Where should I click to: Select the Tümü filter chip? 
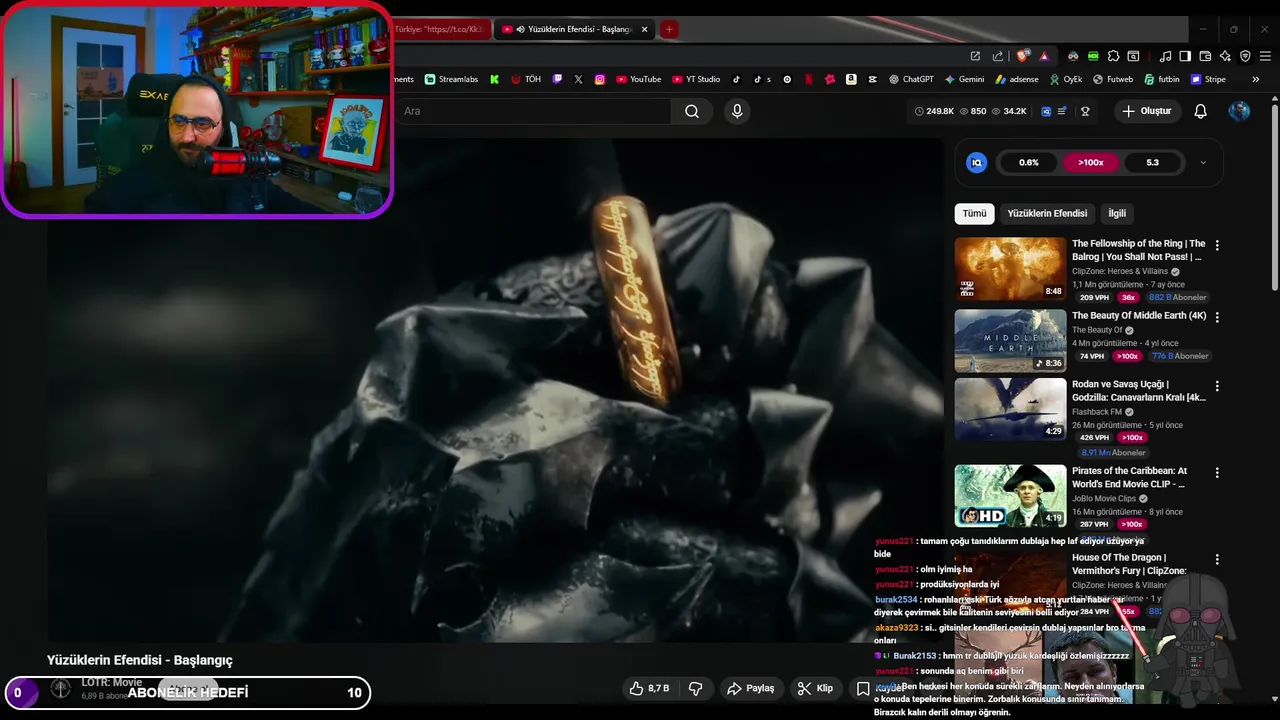point(974,213)
